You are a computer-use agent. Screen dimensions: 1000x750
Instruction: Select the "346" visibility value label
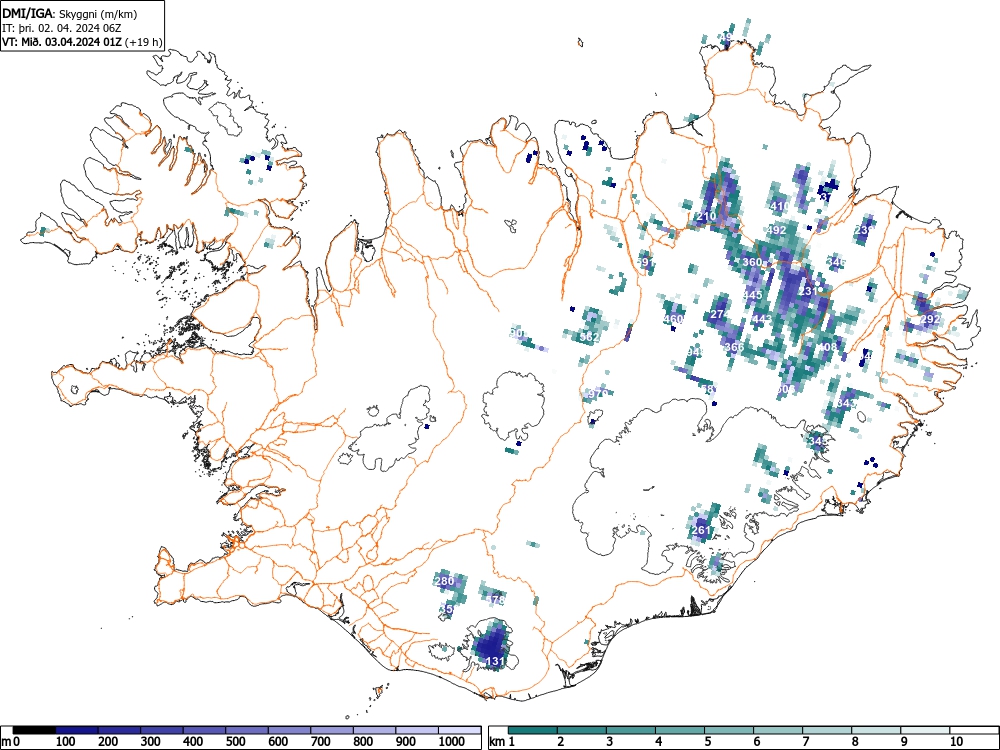835,262
